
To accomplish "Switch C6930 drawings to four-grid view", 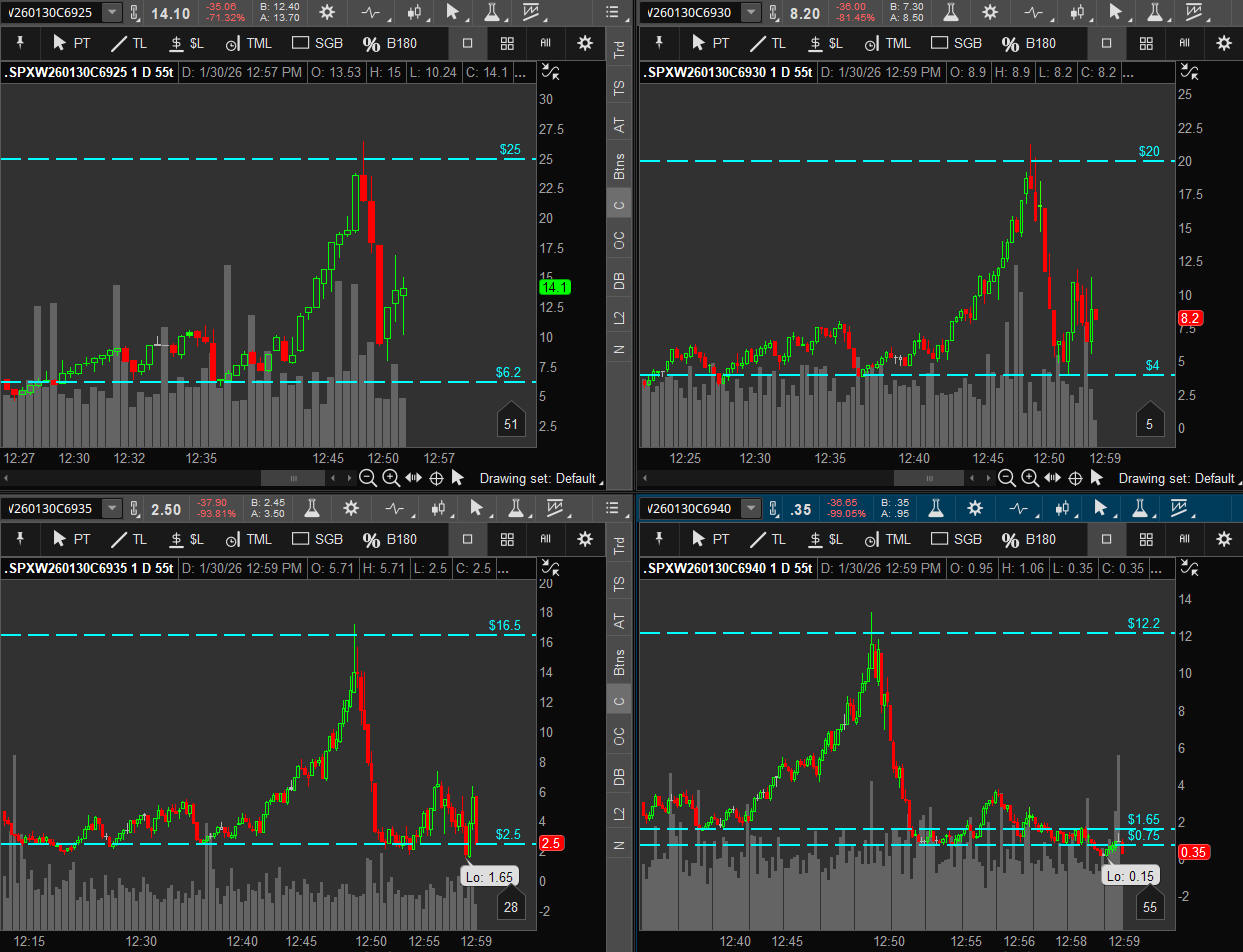I will click(1146, 44).
